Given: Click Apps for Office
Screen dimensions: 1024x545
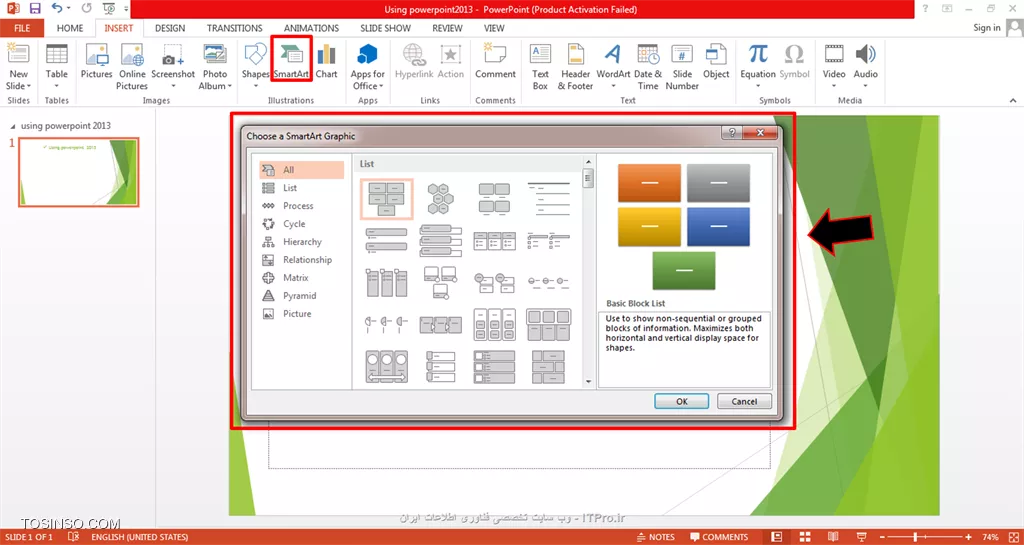Looking at the screenshot, I should click(x=368, y=67).
